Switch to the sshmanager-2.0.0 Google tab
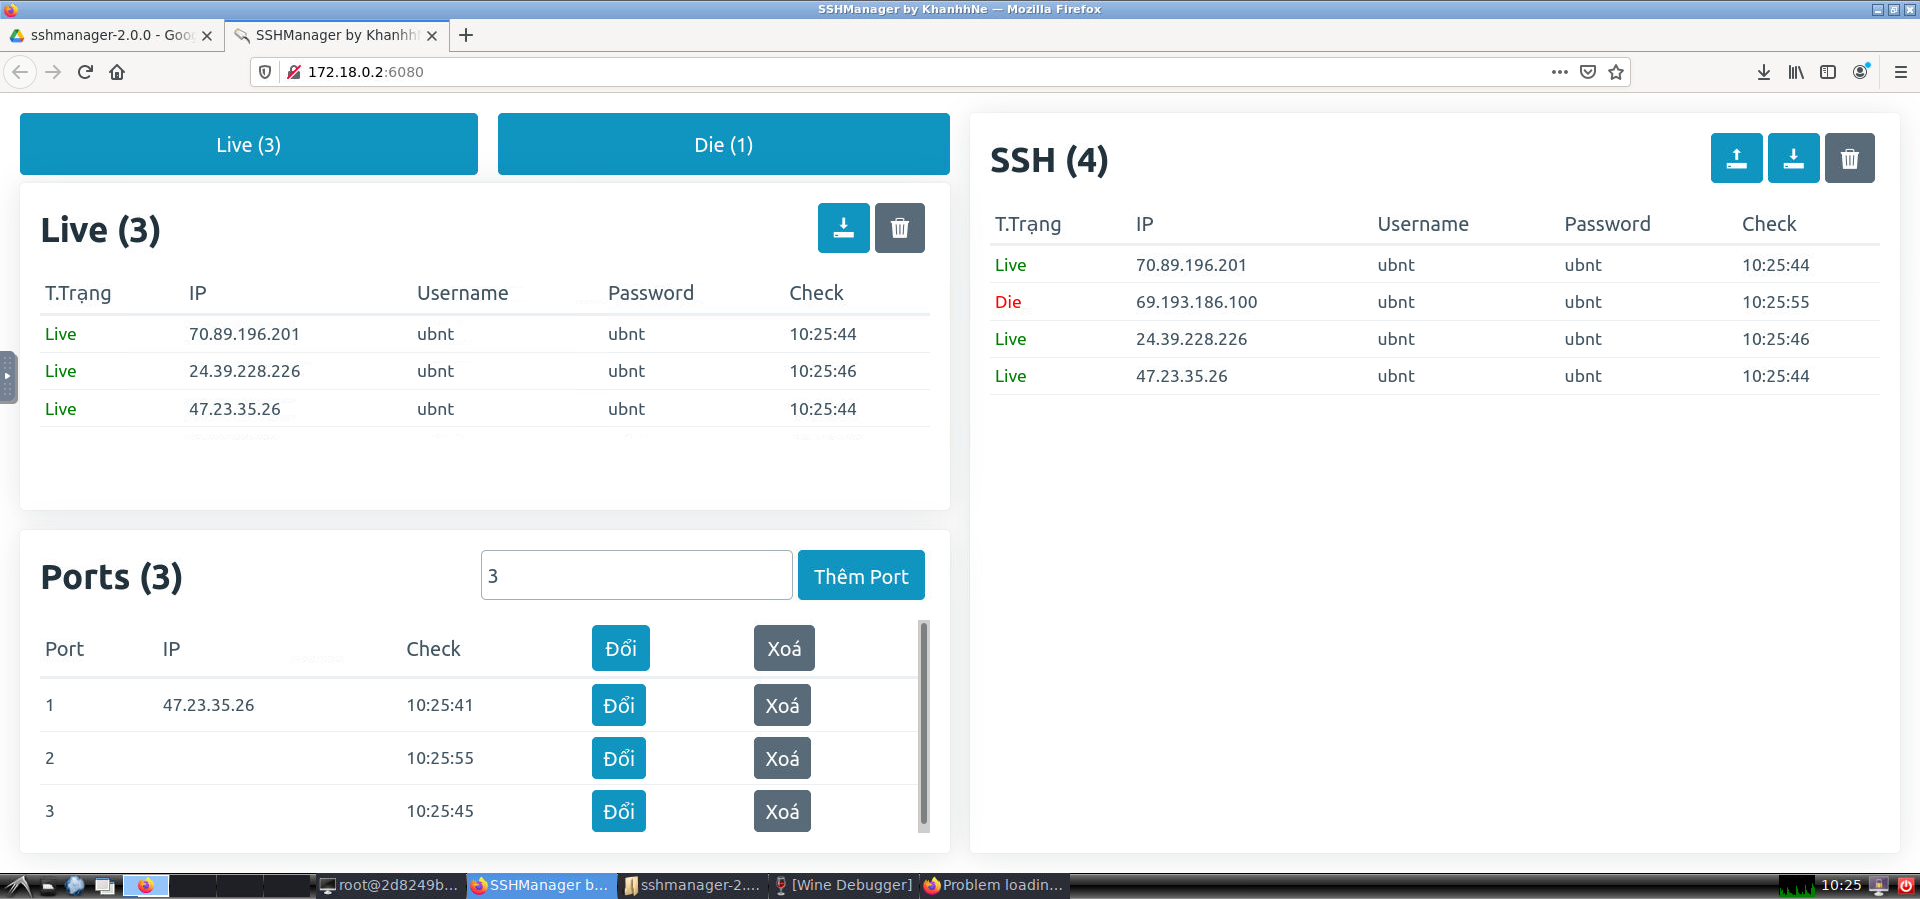The height and width of the screenshot is (899, 1920). pos(111,35)
